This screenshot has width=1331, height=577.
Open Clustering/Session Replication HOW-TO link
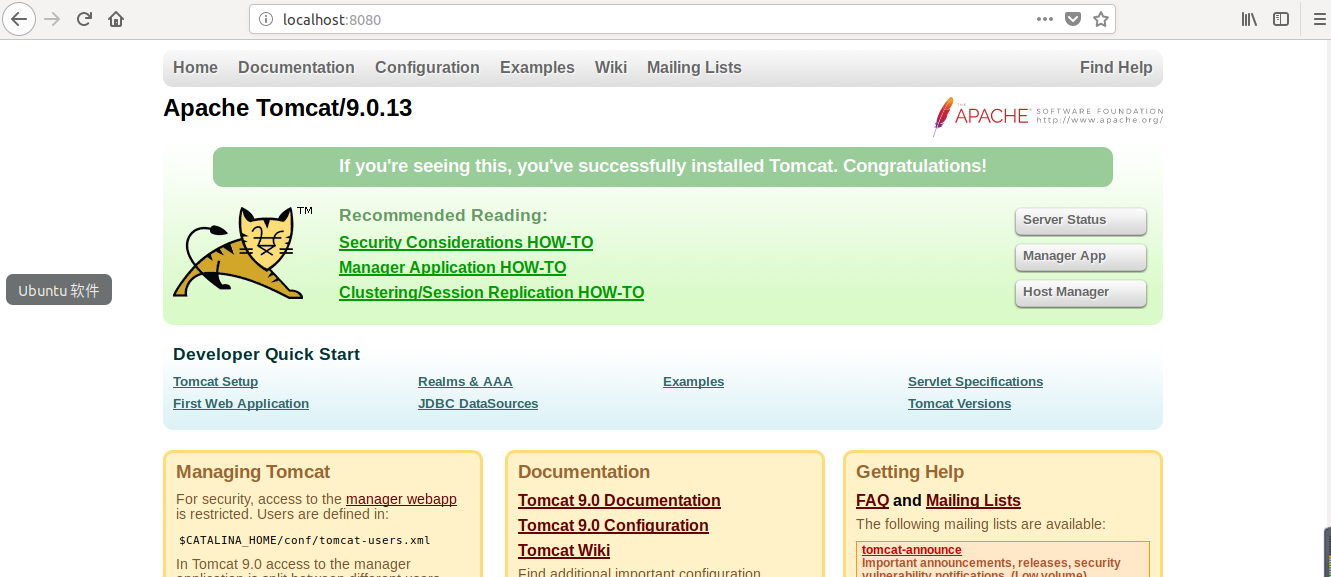coord(491,293)
